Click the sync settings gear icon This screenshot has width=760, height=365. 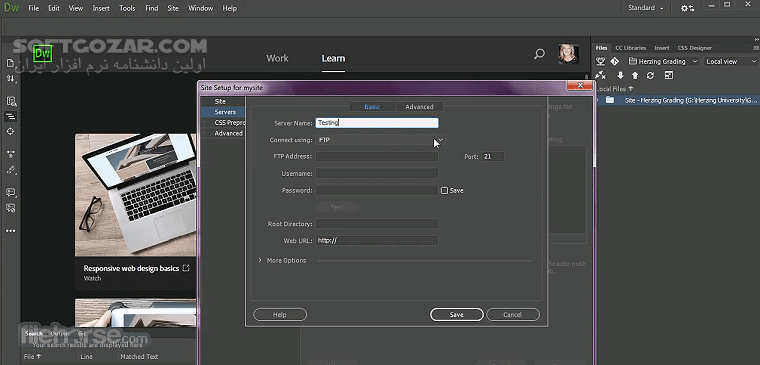click(x=687, y=8)
